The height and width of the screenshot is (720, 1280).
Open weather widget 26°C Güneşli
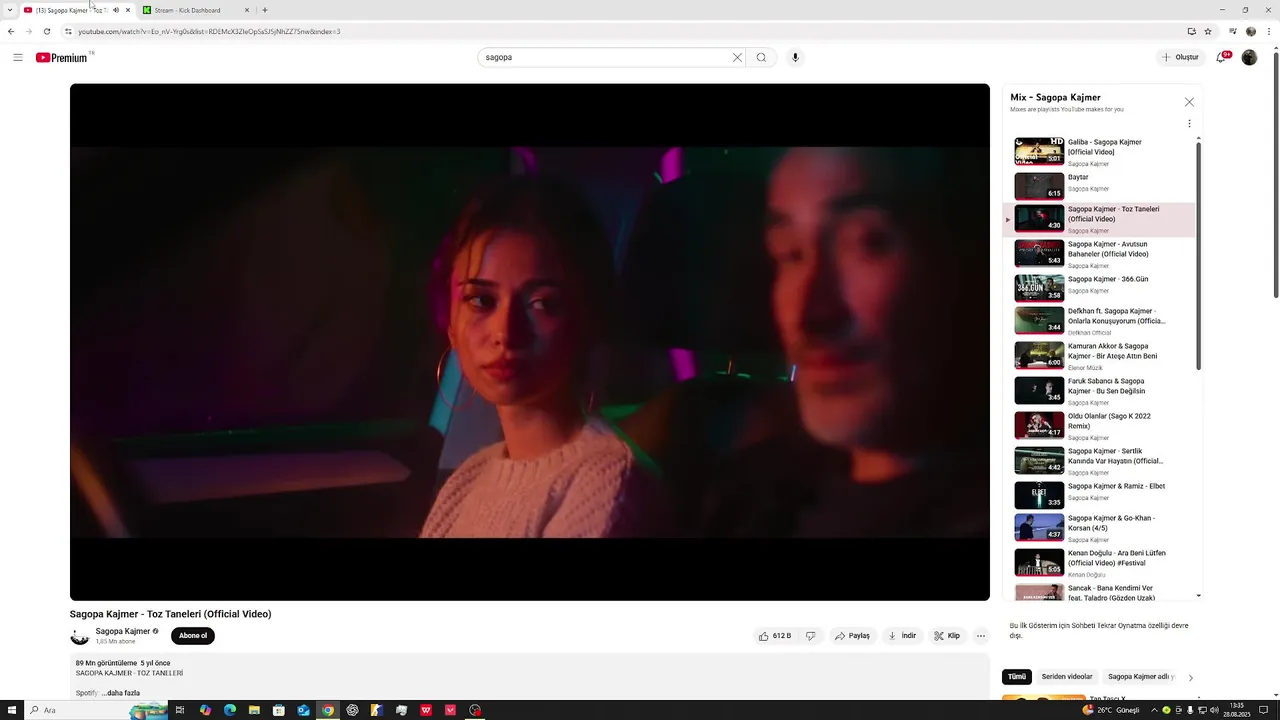(1110, 710)
